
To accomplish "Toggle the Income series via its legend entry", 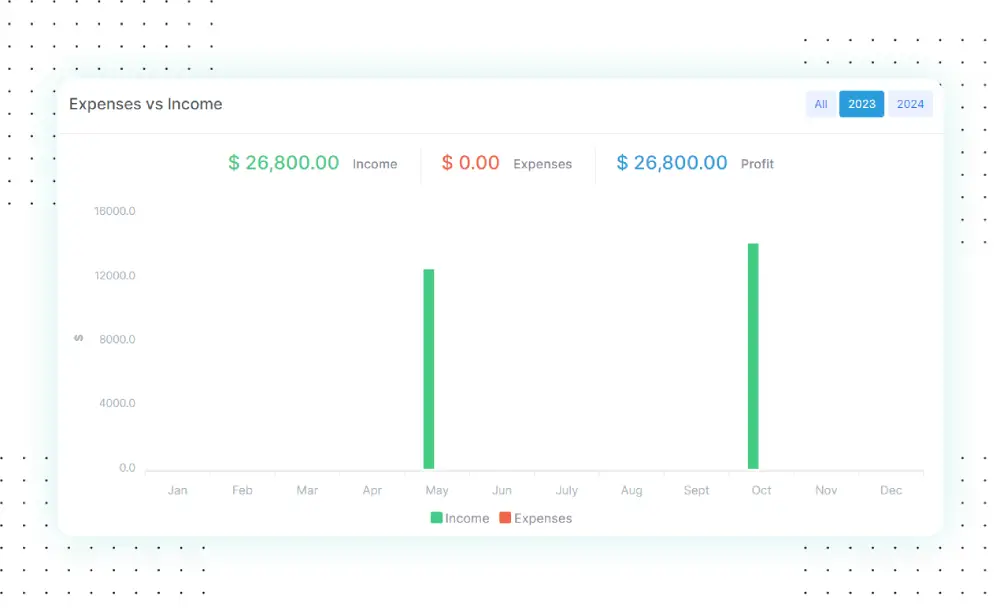I will 460,518.
